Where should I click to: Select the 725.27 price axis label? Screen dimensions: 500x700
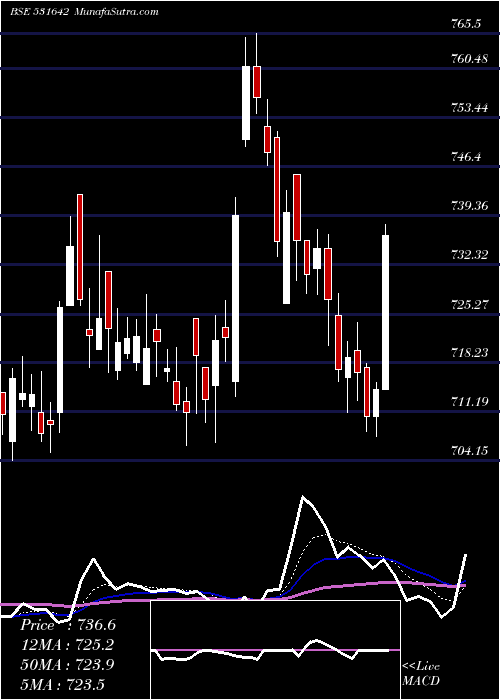pos(469,304)
